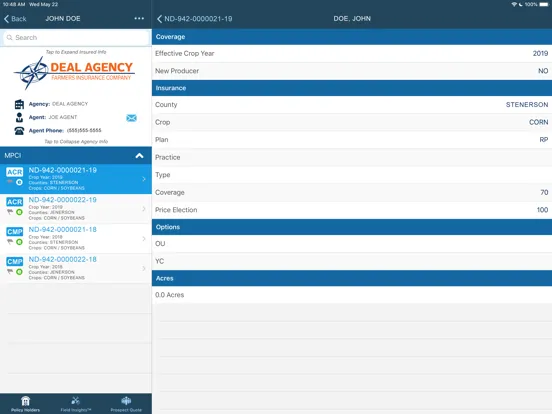Go back using the Back button
The height and width of the screenshot is (414, 552).
coord(15,19)
